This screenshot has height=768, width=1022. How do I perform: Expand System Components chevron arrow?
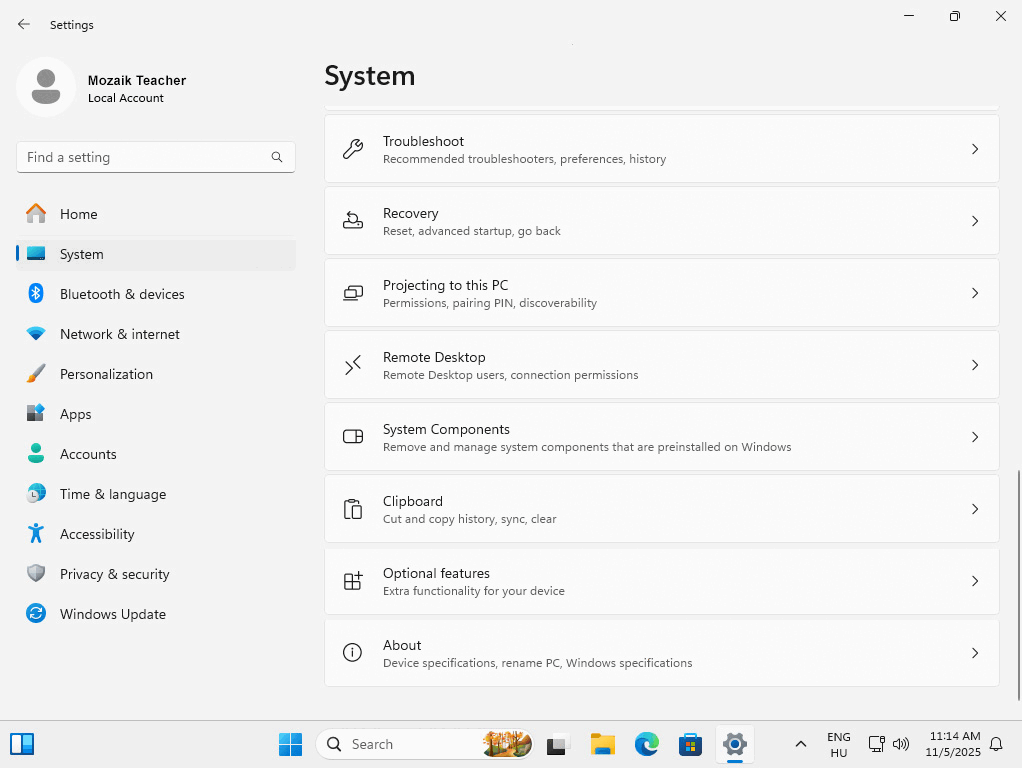coord(975,437)
